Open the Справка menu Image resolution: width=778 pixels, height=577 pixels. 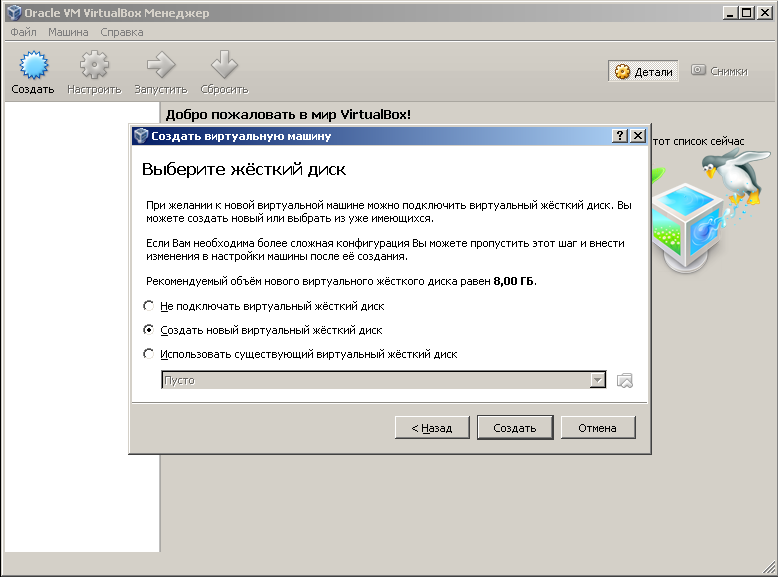[122, 32]
